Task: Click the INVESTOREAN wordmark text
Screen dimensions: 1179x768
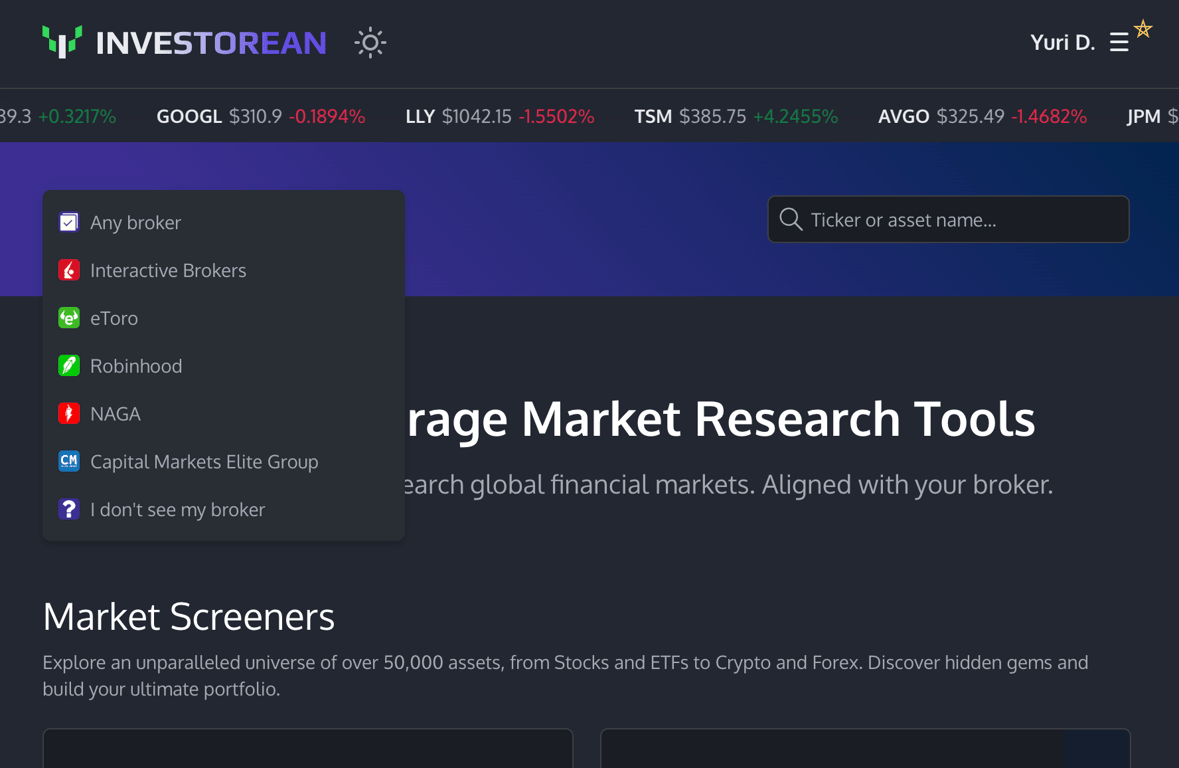Action: coord(211,43)
